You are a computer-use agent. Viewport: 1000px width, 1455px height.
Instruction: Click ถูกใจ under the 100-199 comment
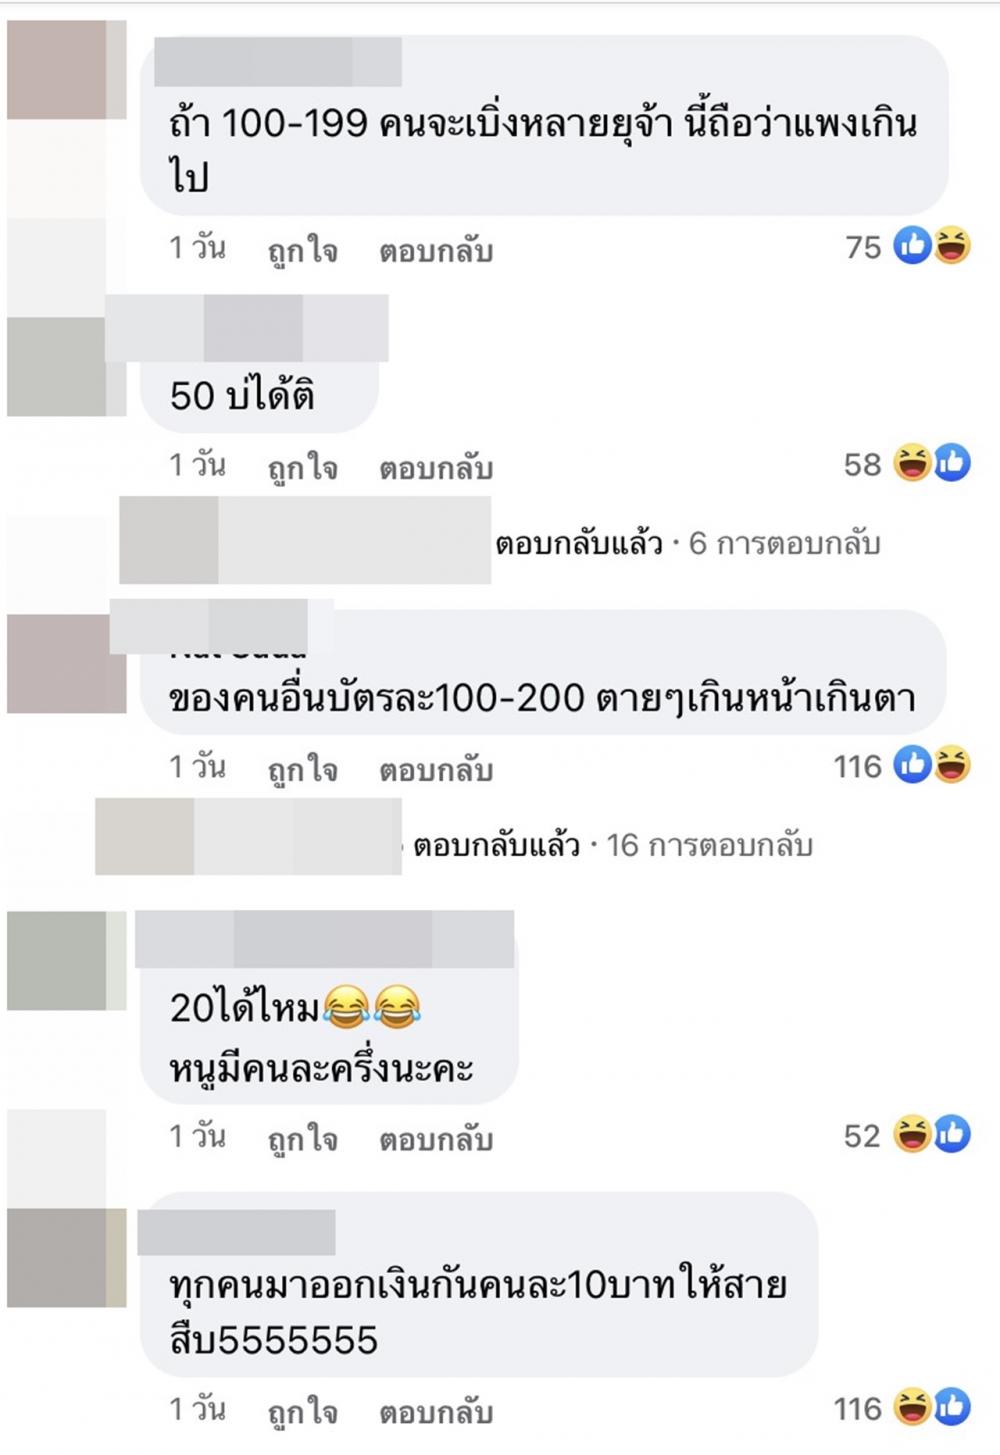302,250
